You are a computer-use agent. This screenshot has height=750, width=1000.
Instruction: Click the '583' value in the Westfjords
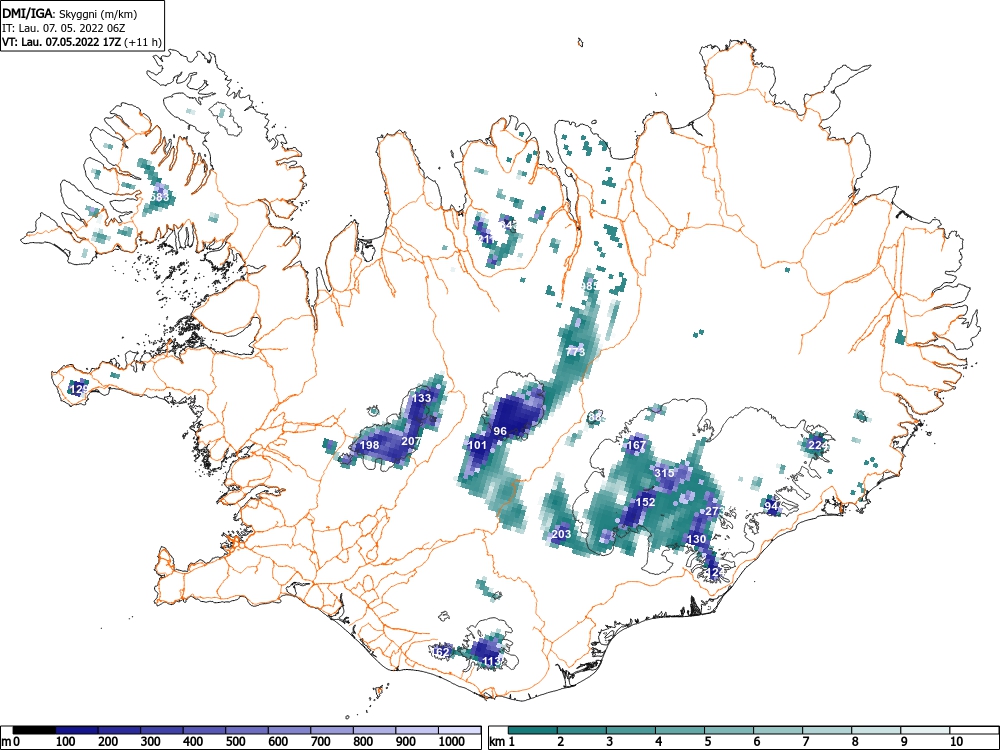pyautogui.click(x=159, y=197)
